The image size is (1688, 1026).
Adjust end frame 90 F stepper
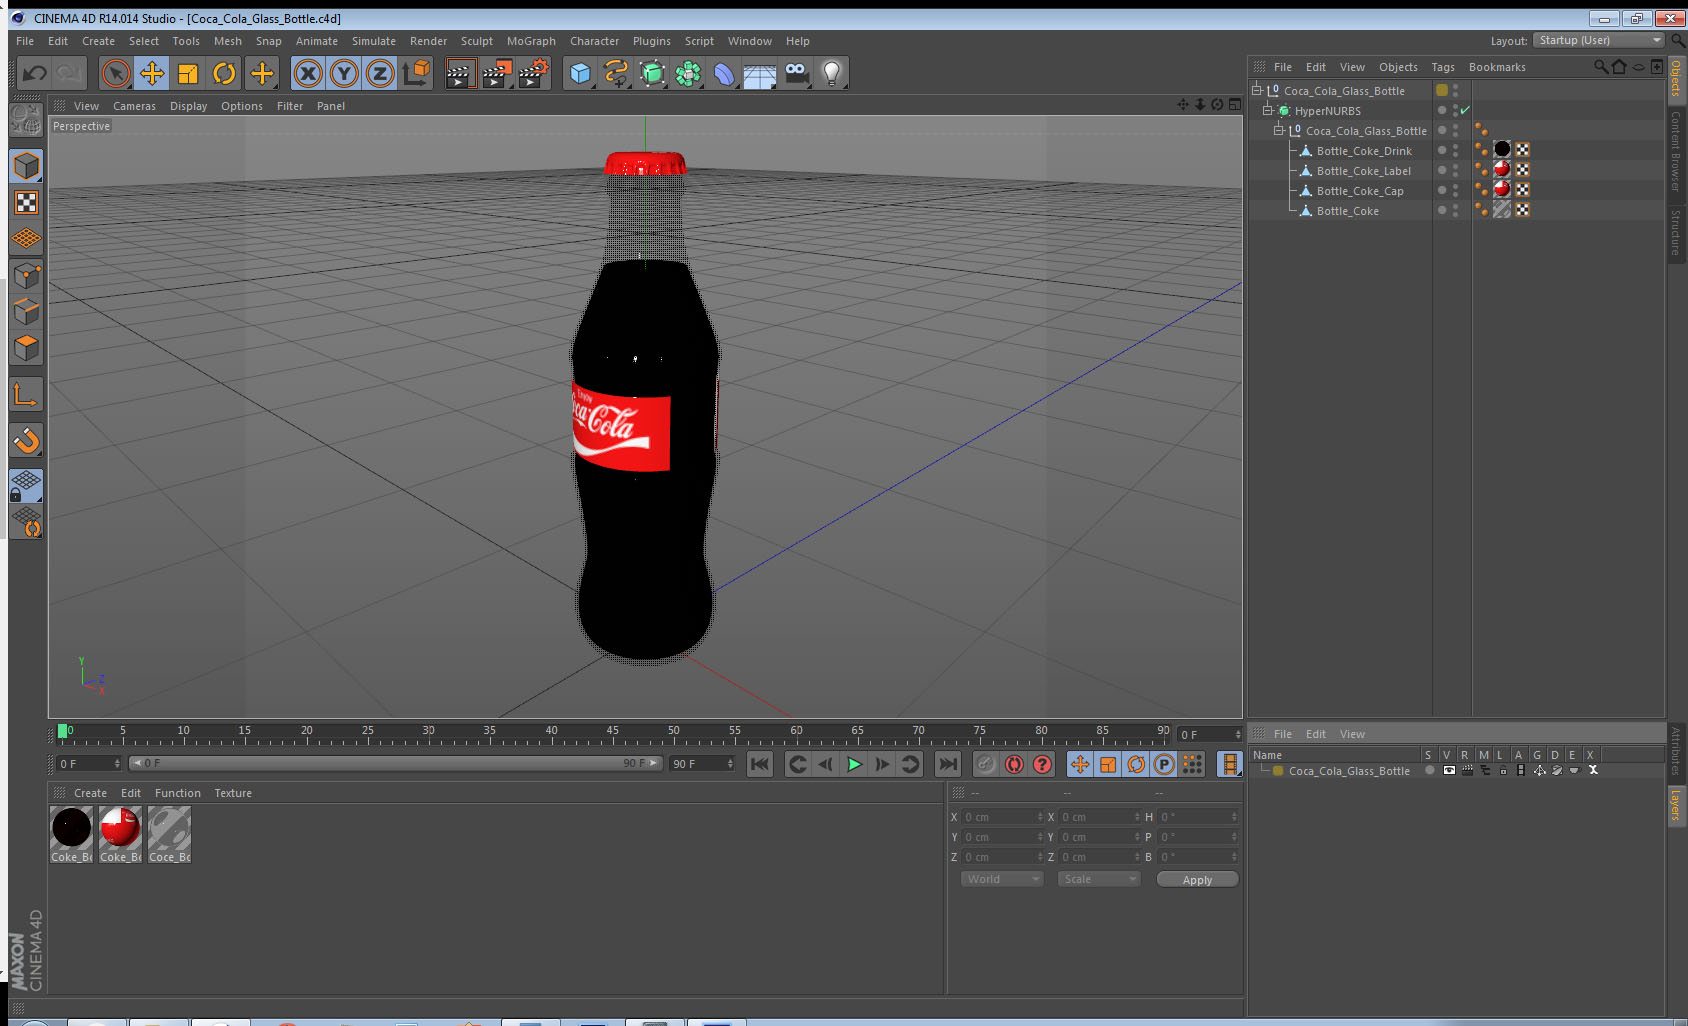click(730, 764)
